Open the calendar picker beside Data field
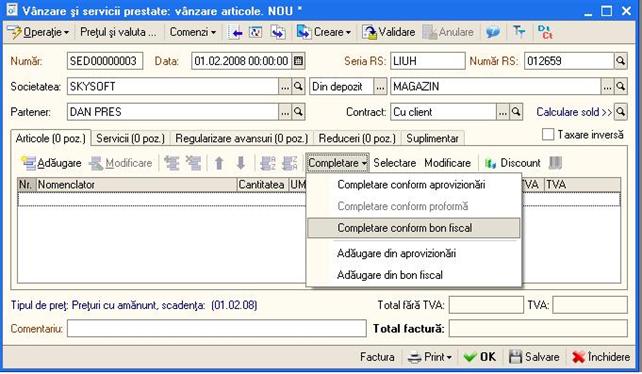The image size is (642, 374). pos(298,61)
